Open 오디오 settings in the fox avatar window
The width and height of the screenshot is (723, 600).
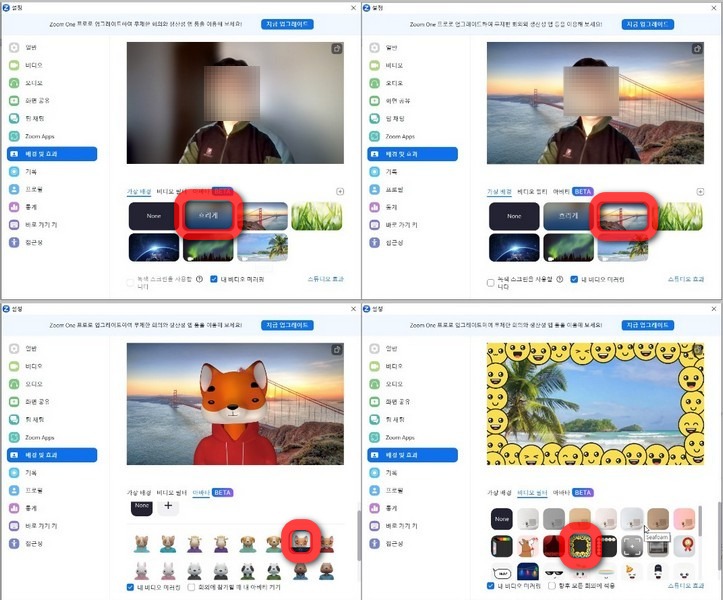click(33, 384)
